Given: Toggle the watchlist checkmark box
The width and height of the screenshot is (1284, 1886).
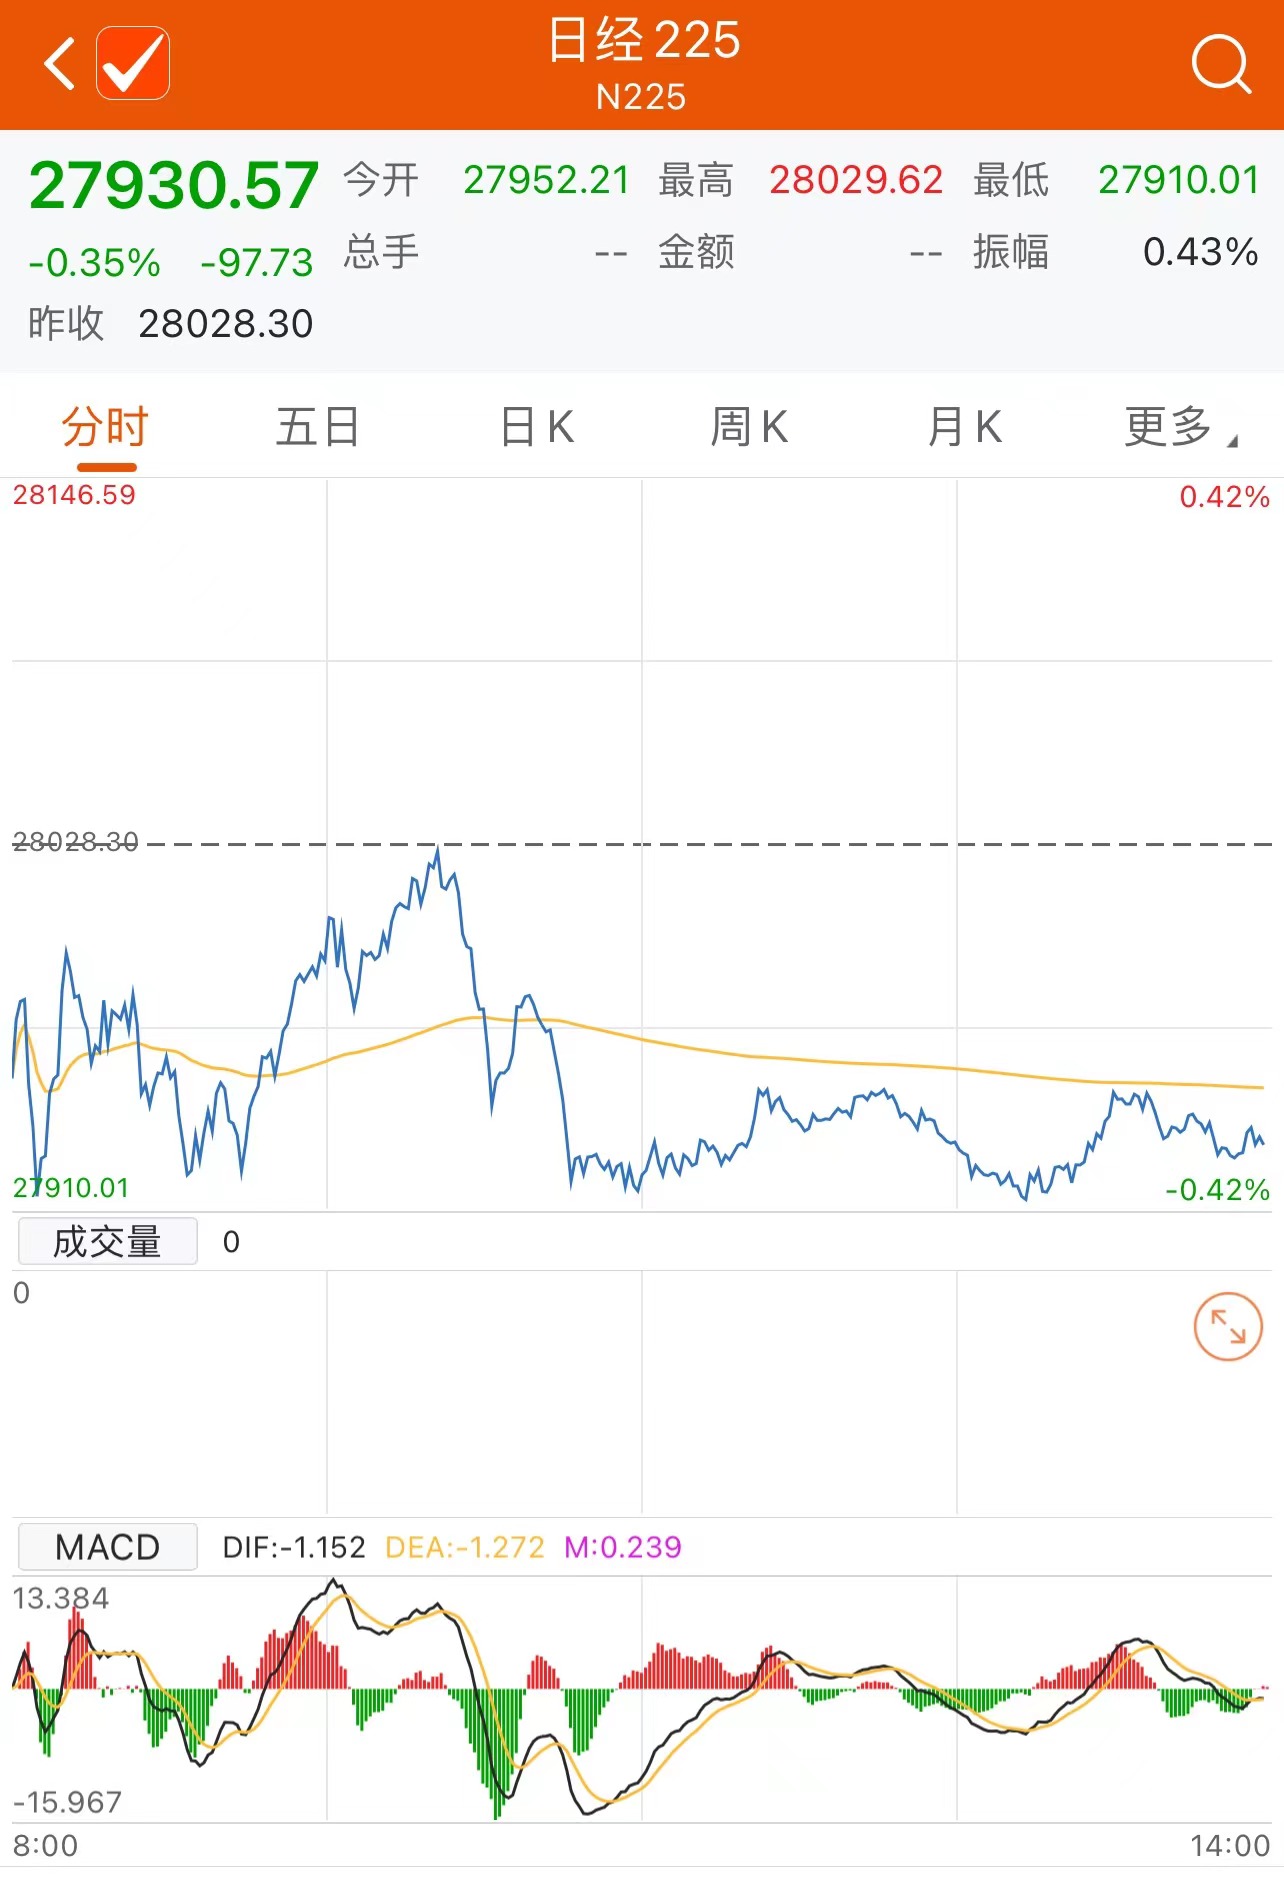Looking at the screenshot, I should pyautogui.click(x=133, y=64).
